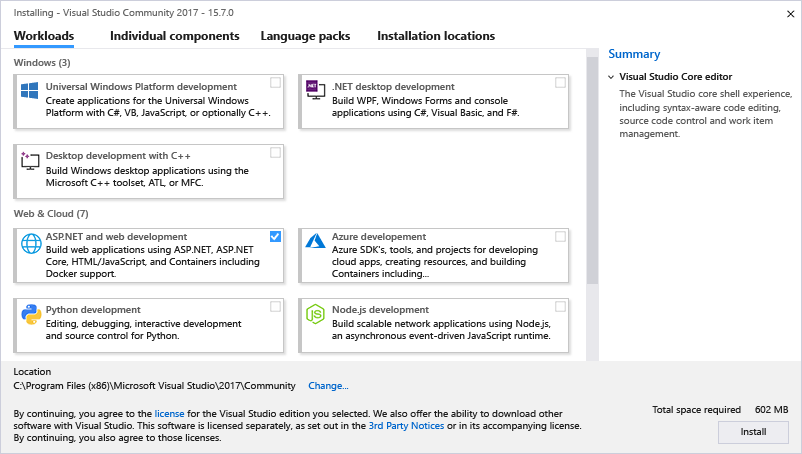Go to Installation locations tab
Viewport: 802px width, 454px height.
pyautogui.click(x=436, y=36)
